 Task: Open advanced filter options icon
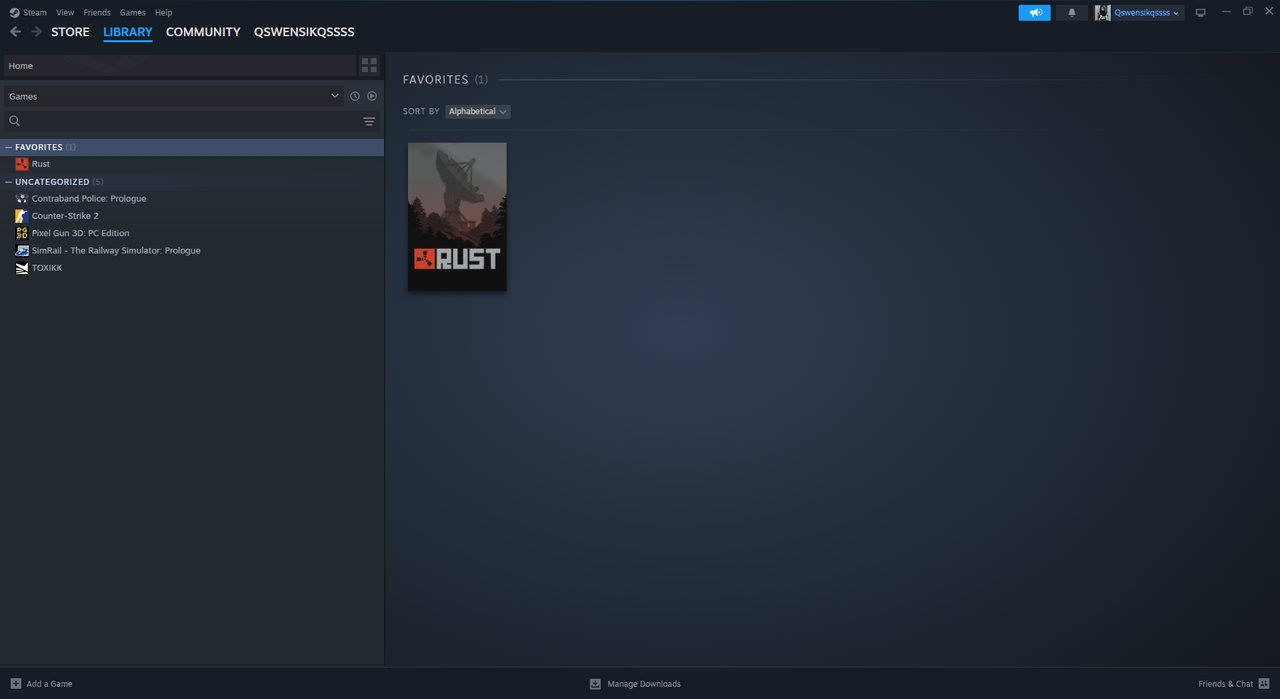[x=369, y=121]
